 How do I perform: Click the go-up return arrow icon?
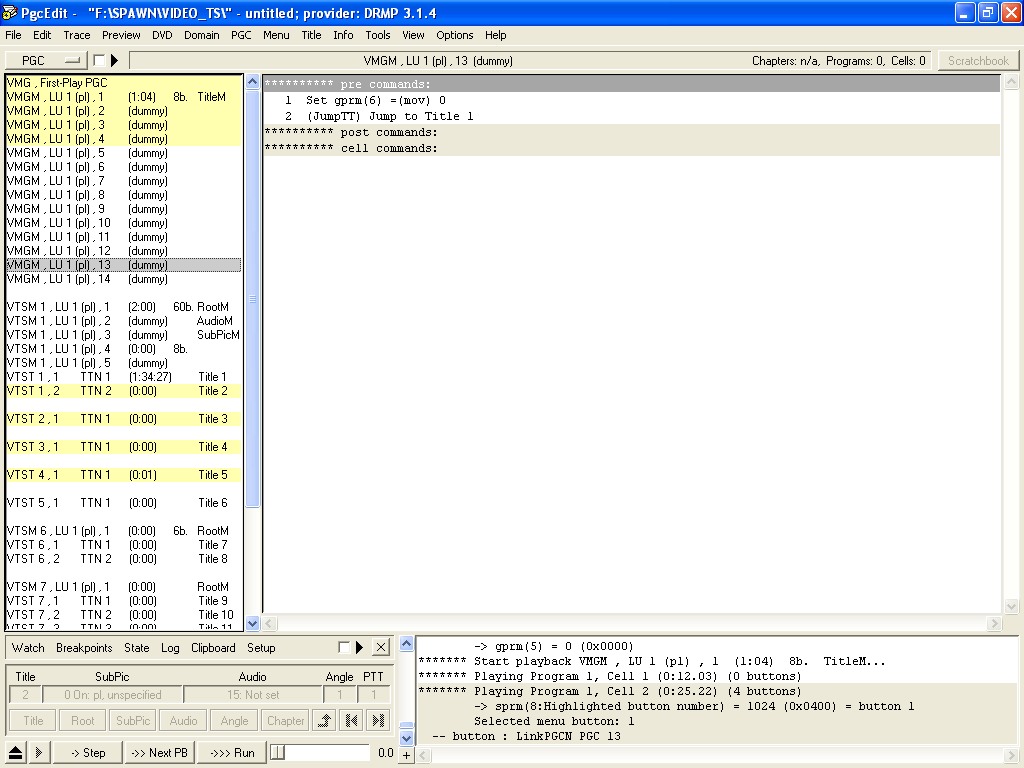coord(325,720)
